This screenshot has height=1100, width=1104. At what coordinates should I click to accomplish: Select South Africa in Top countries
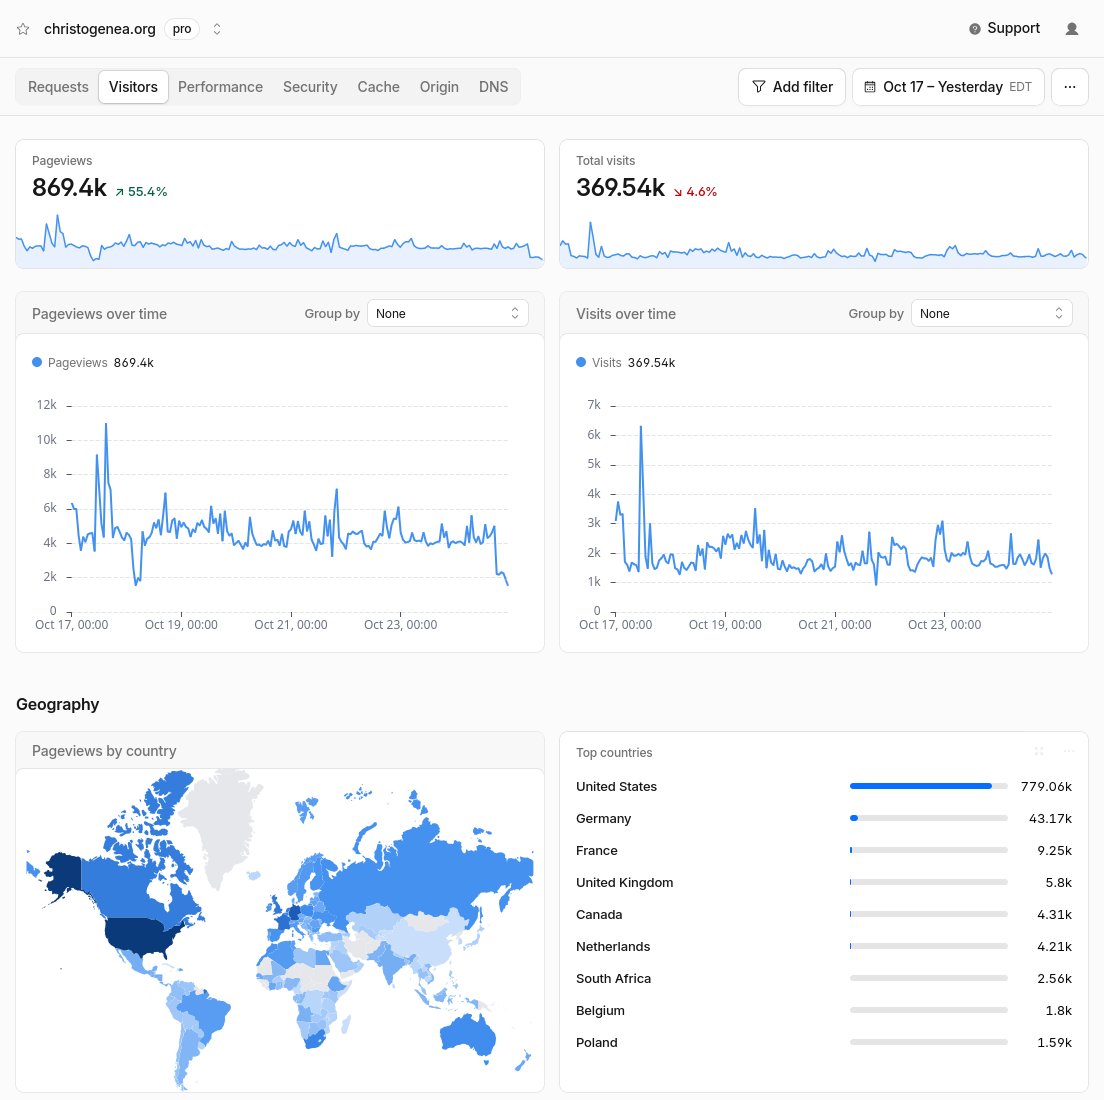coord(824,978)
